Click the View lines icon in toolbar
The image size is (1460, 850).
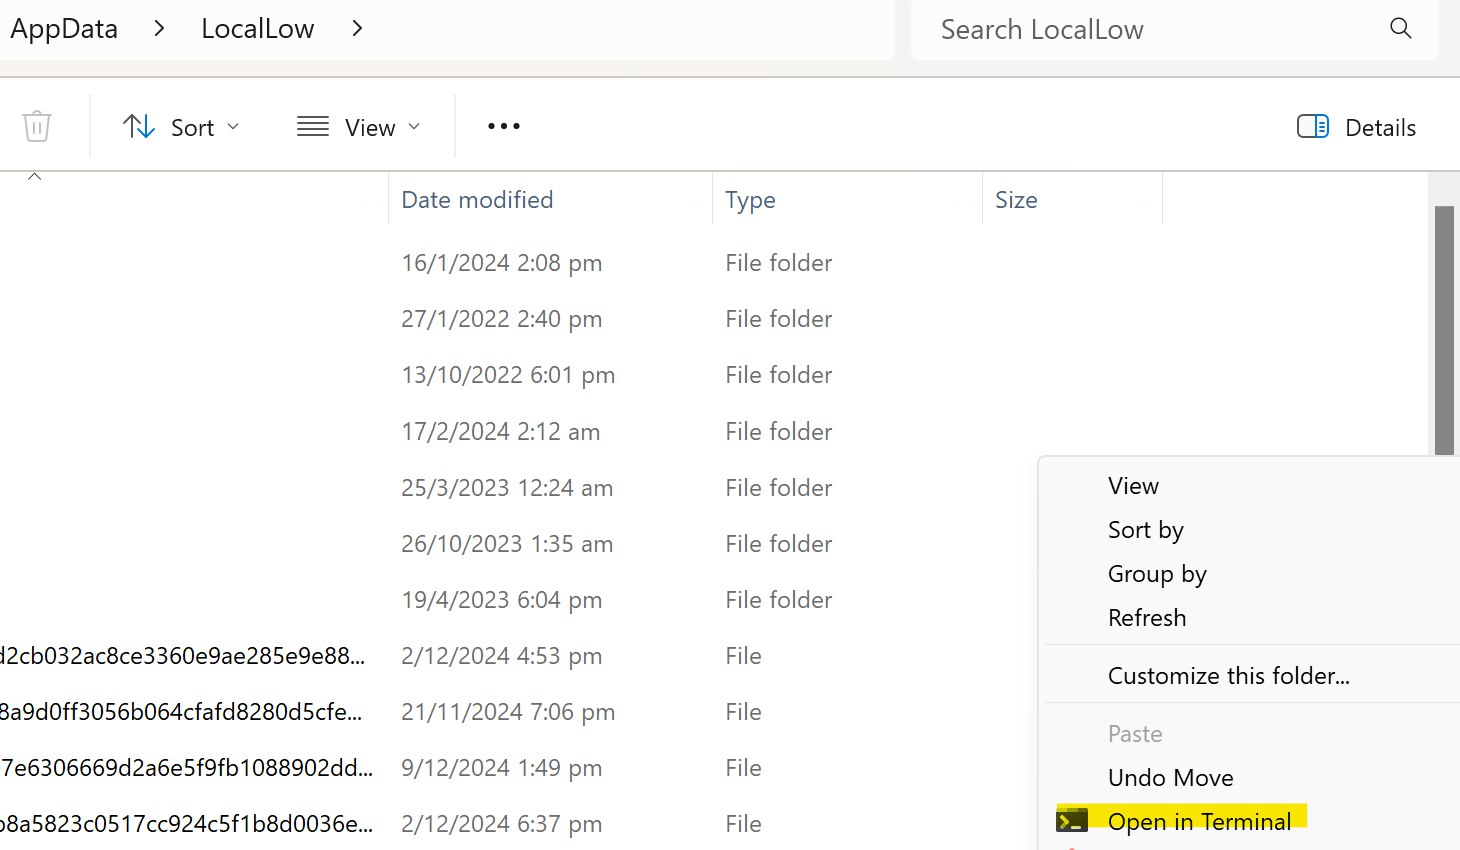(x=313, y=127)
